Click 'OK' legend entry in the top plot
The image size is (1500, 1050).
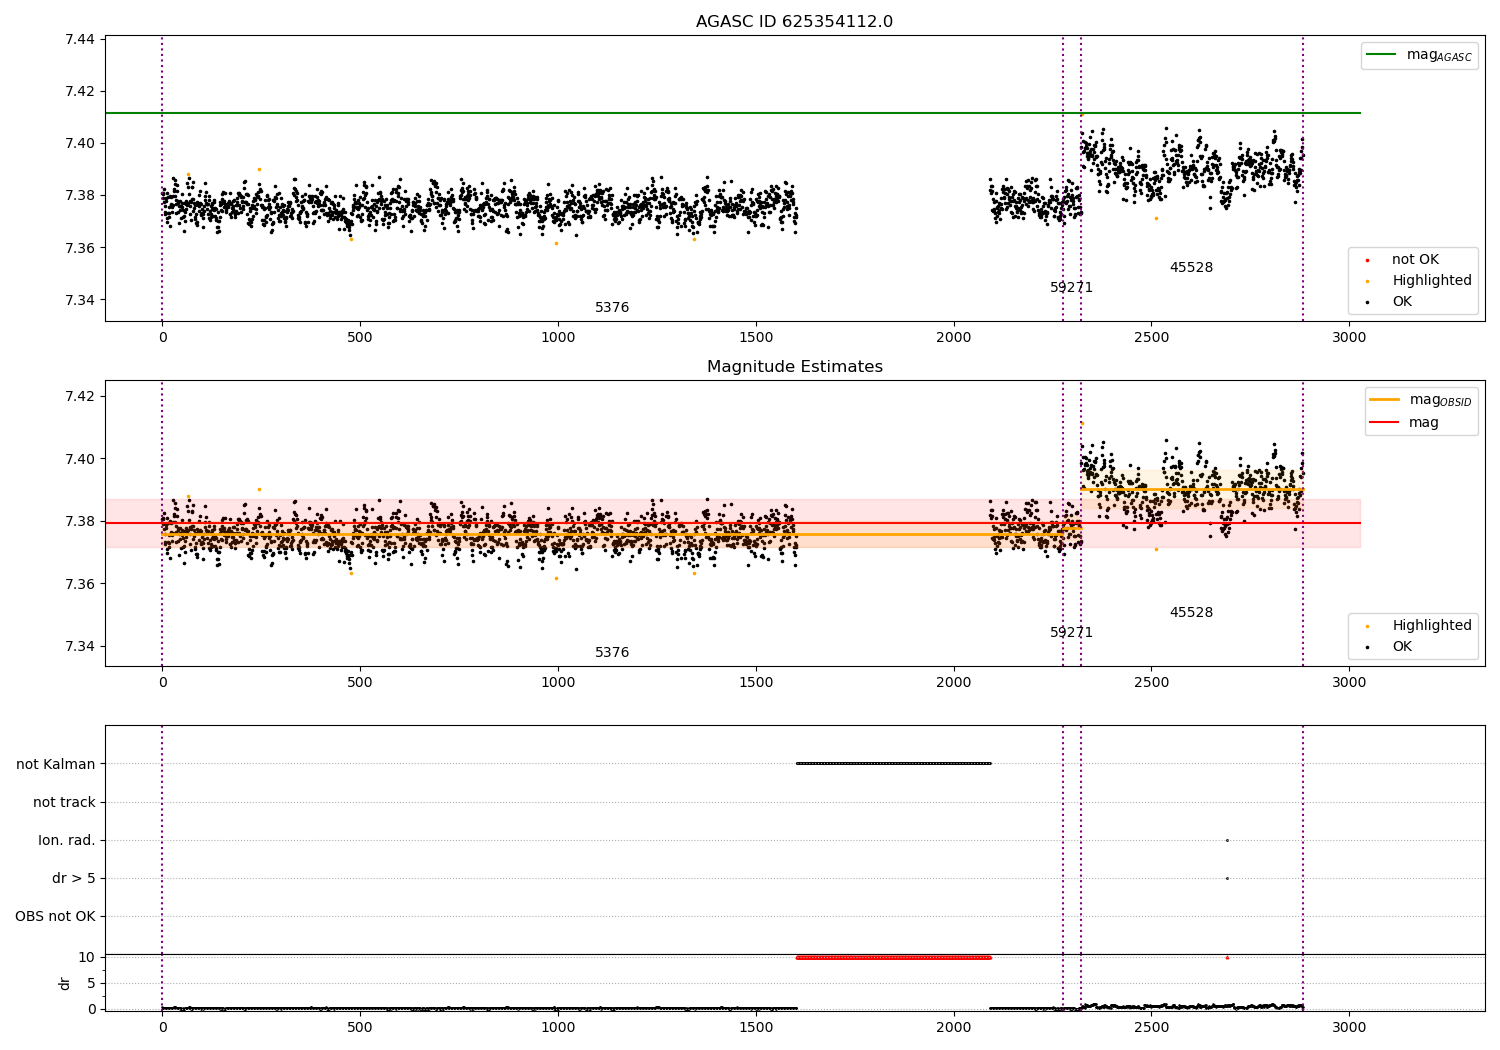1402,302
